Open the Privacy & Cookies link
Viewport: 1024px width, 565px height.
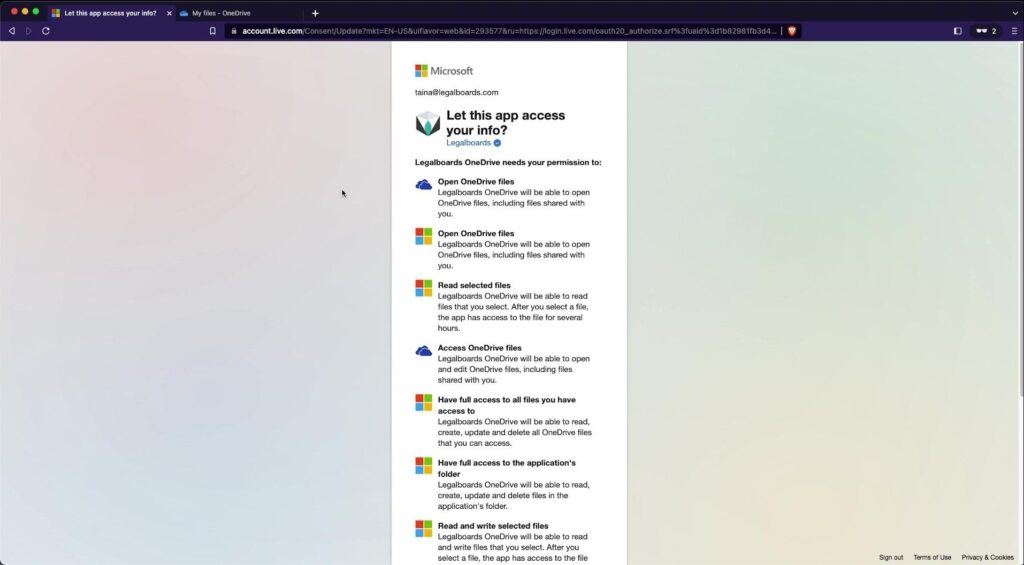(987, 557)
